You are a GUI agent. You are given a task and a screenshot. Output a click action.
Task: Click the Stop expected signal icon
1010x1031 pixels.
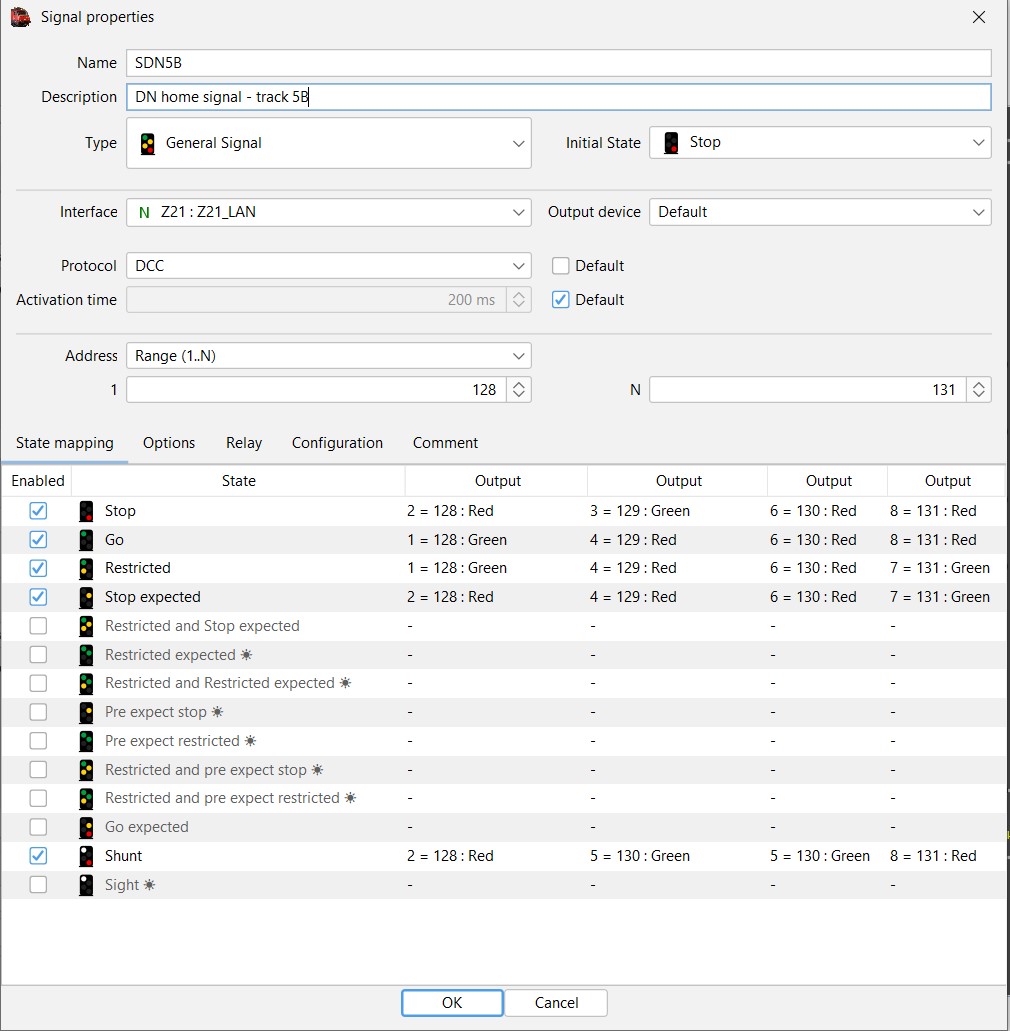pos(87,597)
